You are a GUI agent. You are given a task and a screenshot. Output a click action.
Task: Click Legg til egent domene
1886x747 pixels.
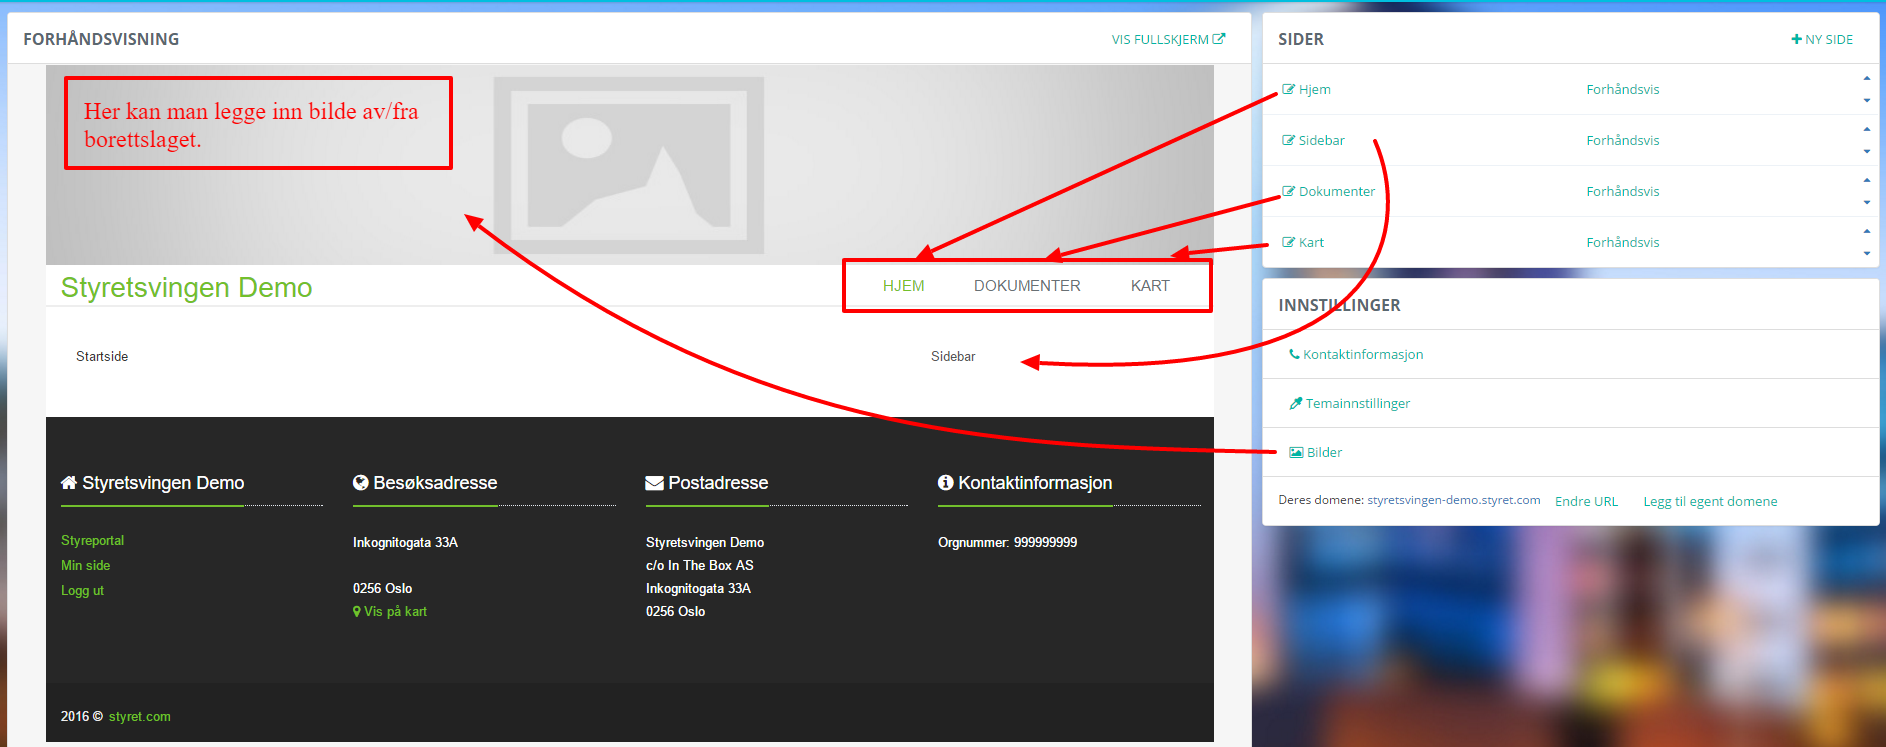pyautogui.click(x=1709, y=501)
